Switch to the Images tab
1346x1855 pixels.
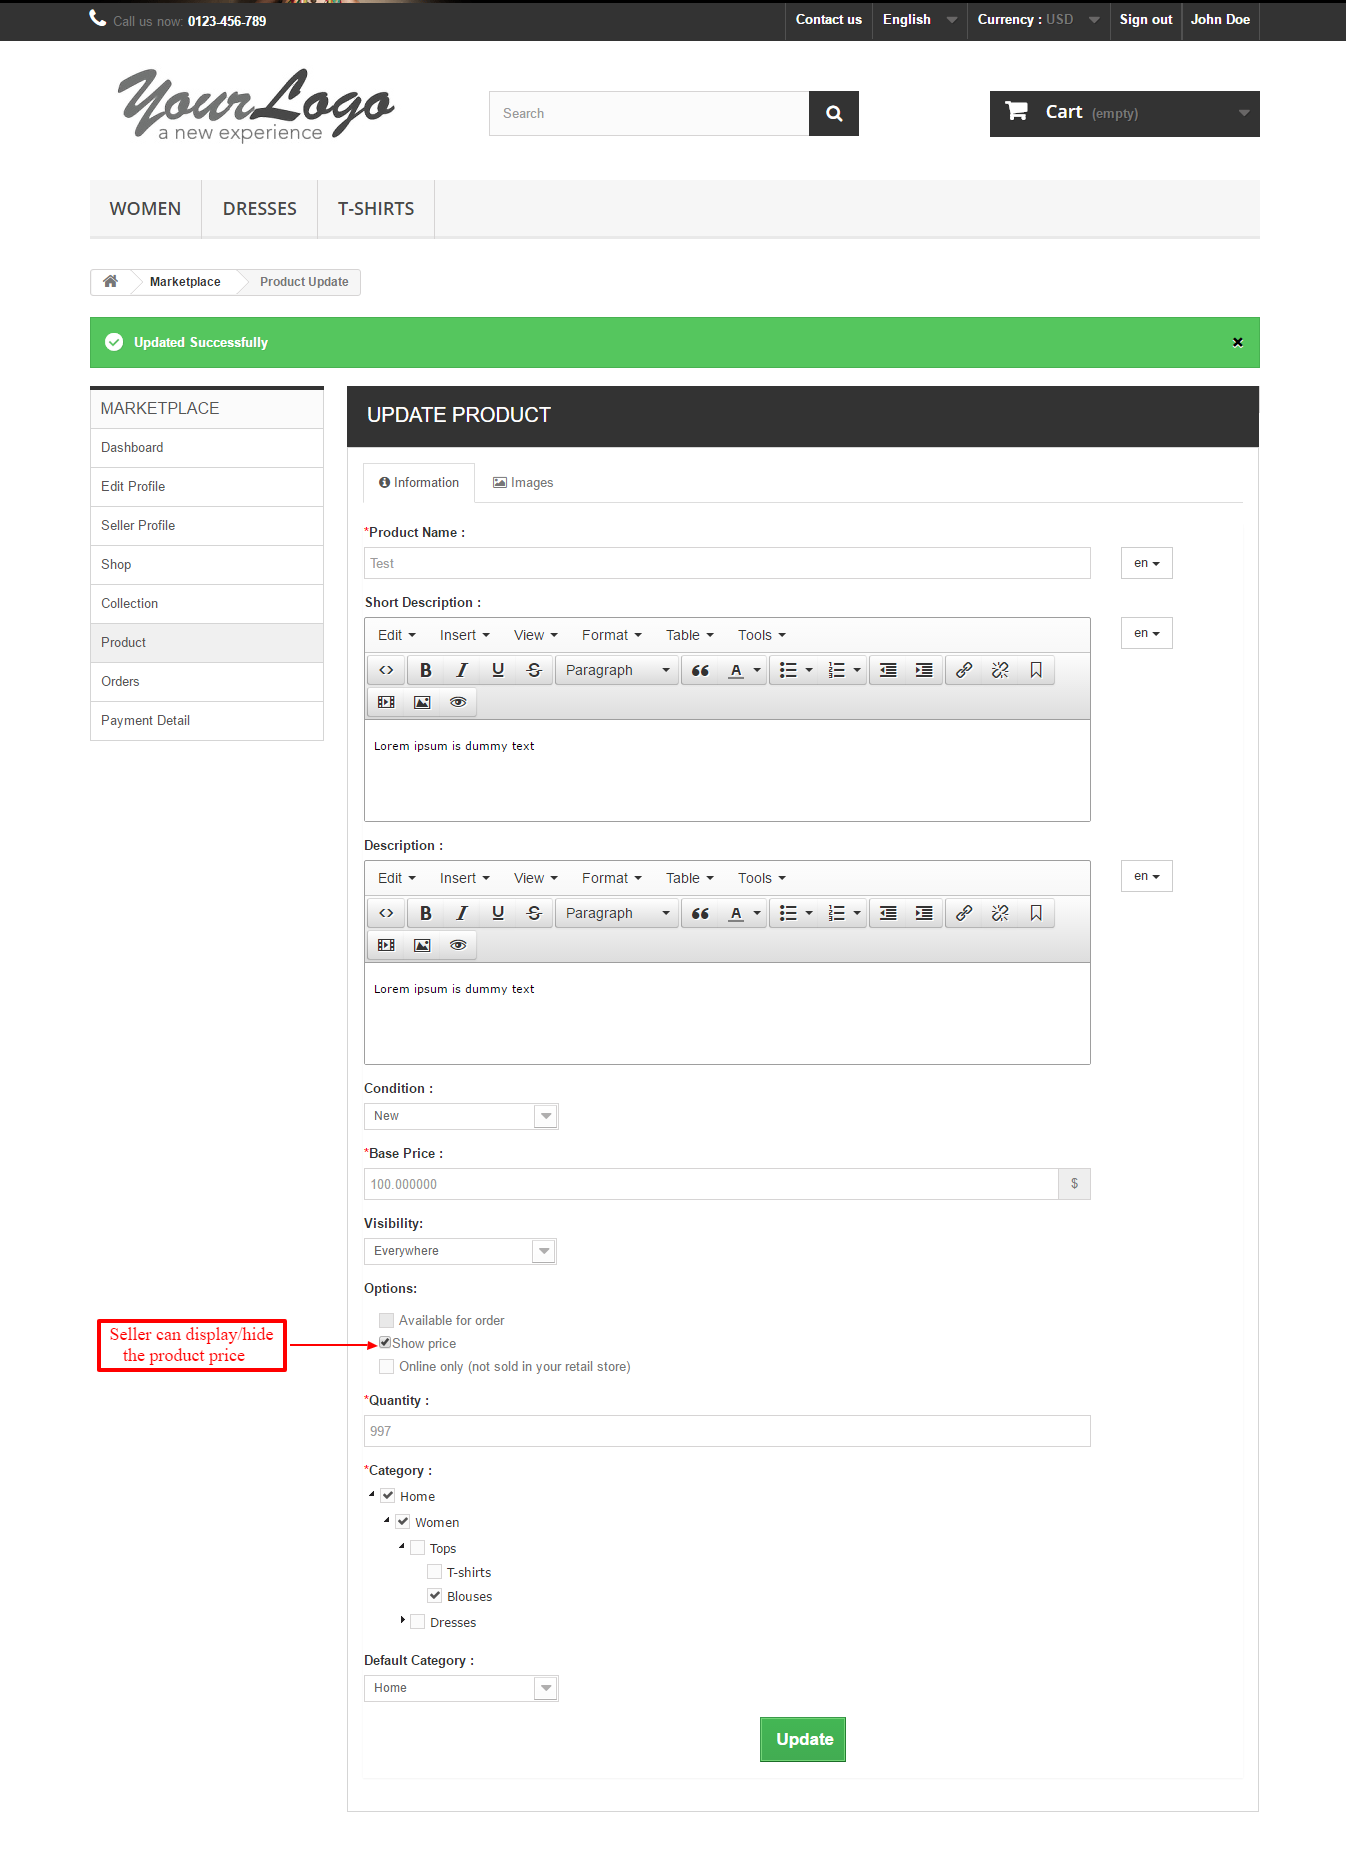[523, 483]
